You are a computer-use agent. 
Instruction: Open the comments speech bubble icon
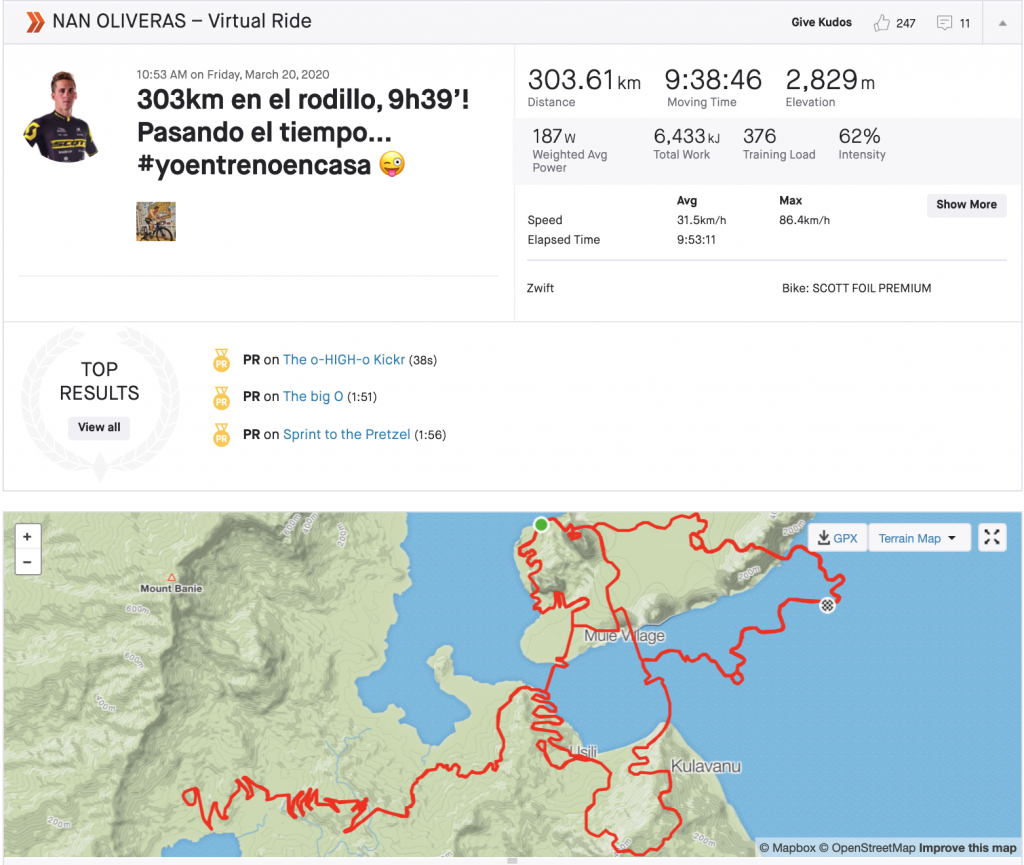click(944, 23)
